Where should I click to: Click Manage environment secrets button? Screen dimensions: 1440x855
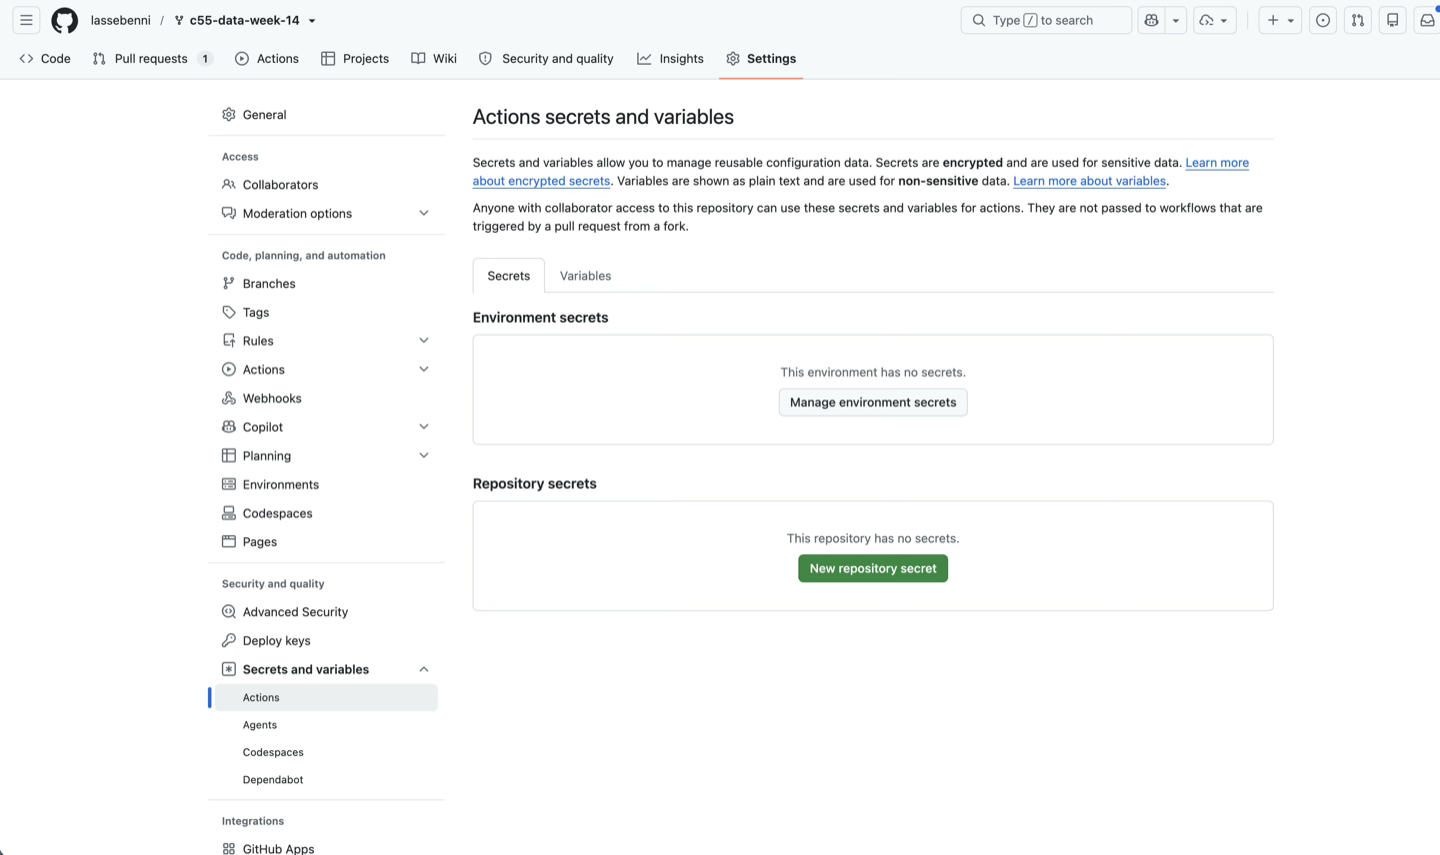click(x=873, y=402)
